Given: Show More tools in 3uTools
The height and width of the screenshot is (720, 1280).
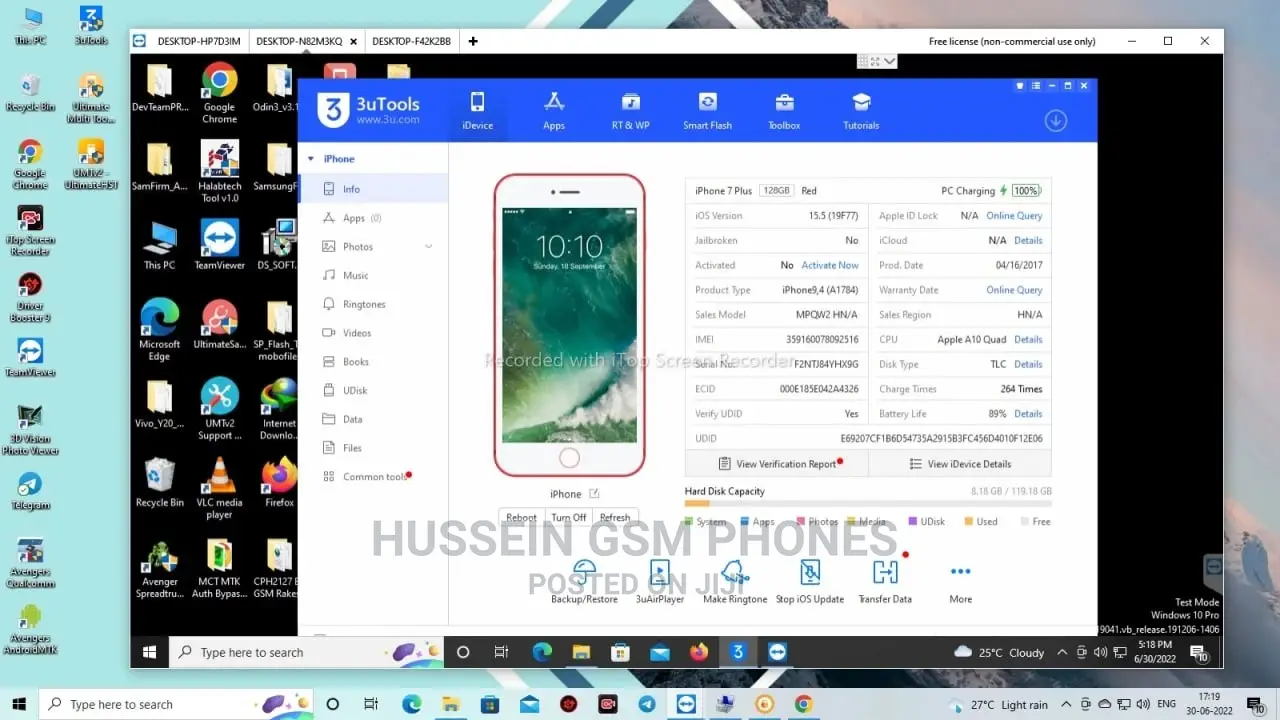Looking at the screenshot, I should (x=961, y=581).
